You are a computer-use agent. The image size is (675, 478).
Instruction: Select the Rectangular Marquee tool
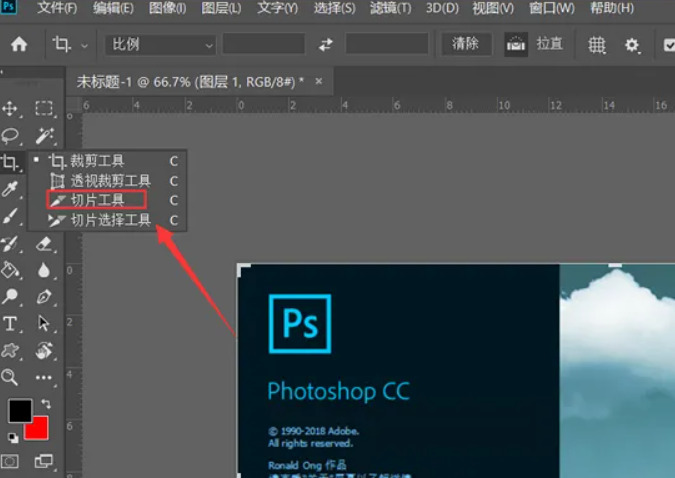(44, 109)
